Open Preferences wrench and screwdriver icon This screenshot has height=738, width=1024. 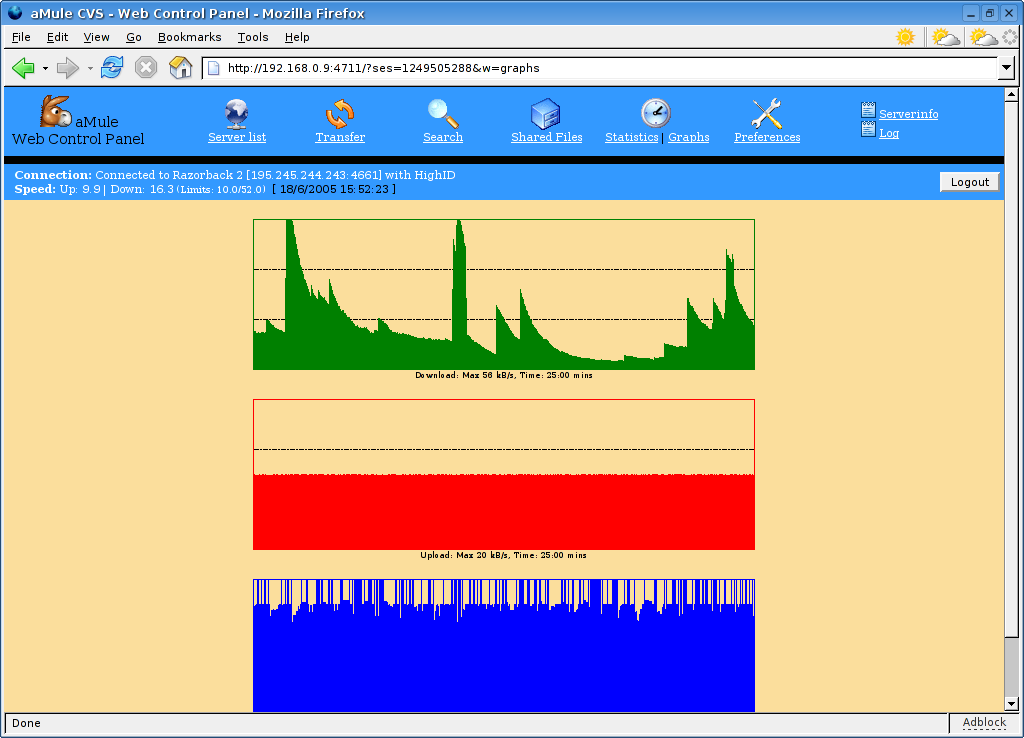click(x=766, y=113)
